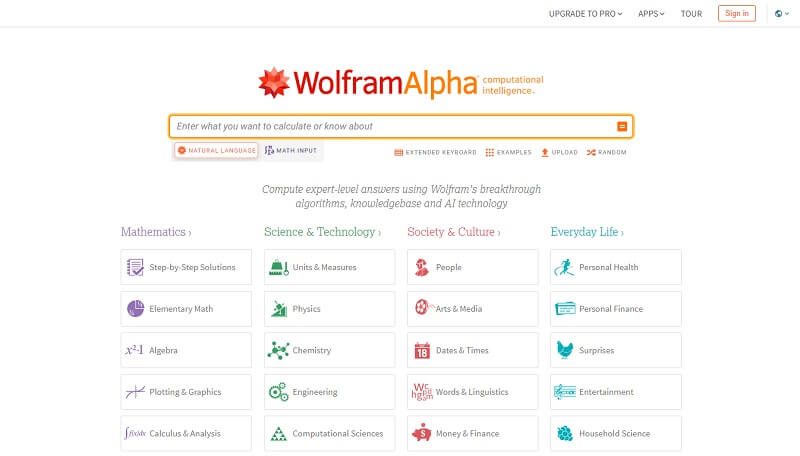This screenshot has height=456, width=800.
Task: Open the Extended Keyboard option
Action: click(435, 152)
